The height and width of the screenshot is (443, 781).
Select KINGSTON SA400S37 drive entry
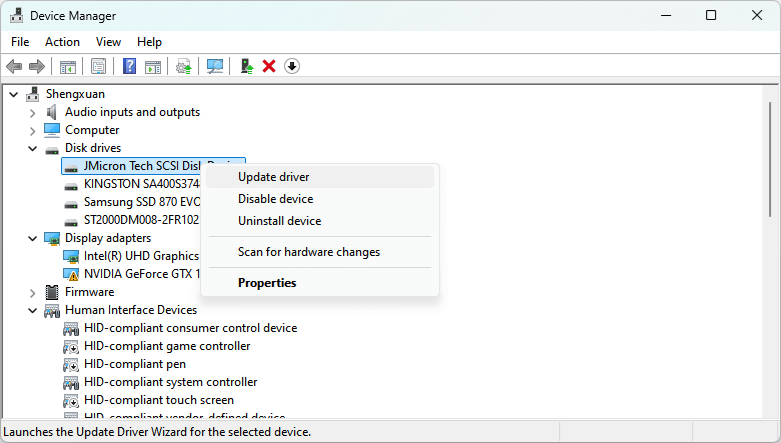[141, 184]
